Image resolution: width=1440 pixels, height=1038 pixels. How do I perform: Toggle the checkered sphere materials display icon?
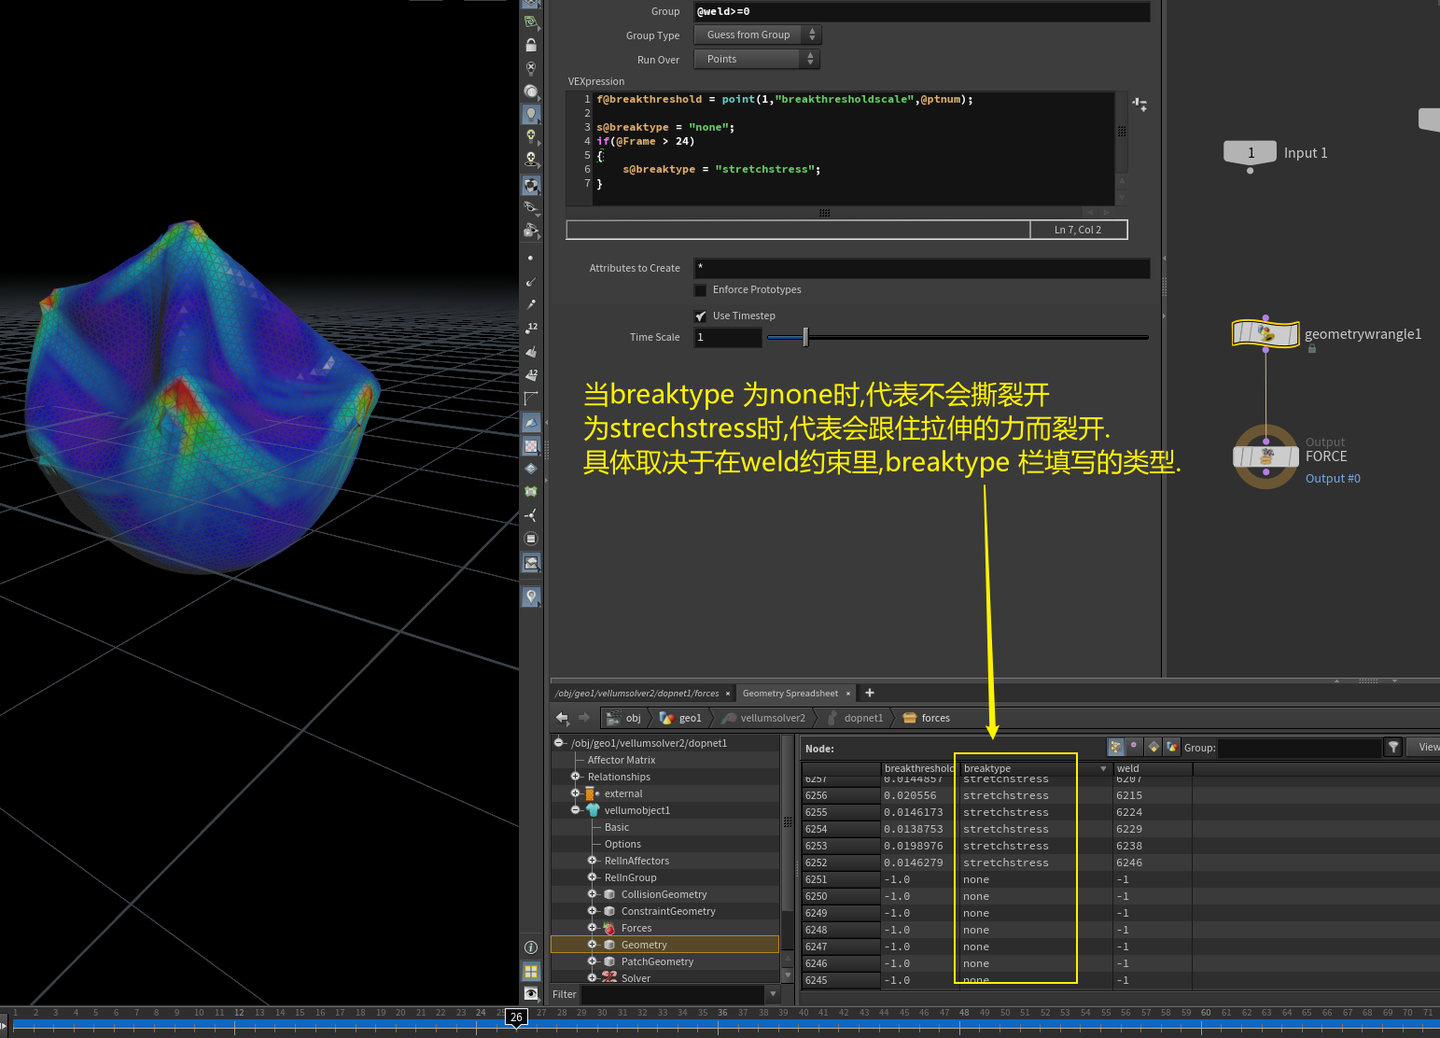531,185
